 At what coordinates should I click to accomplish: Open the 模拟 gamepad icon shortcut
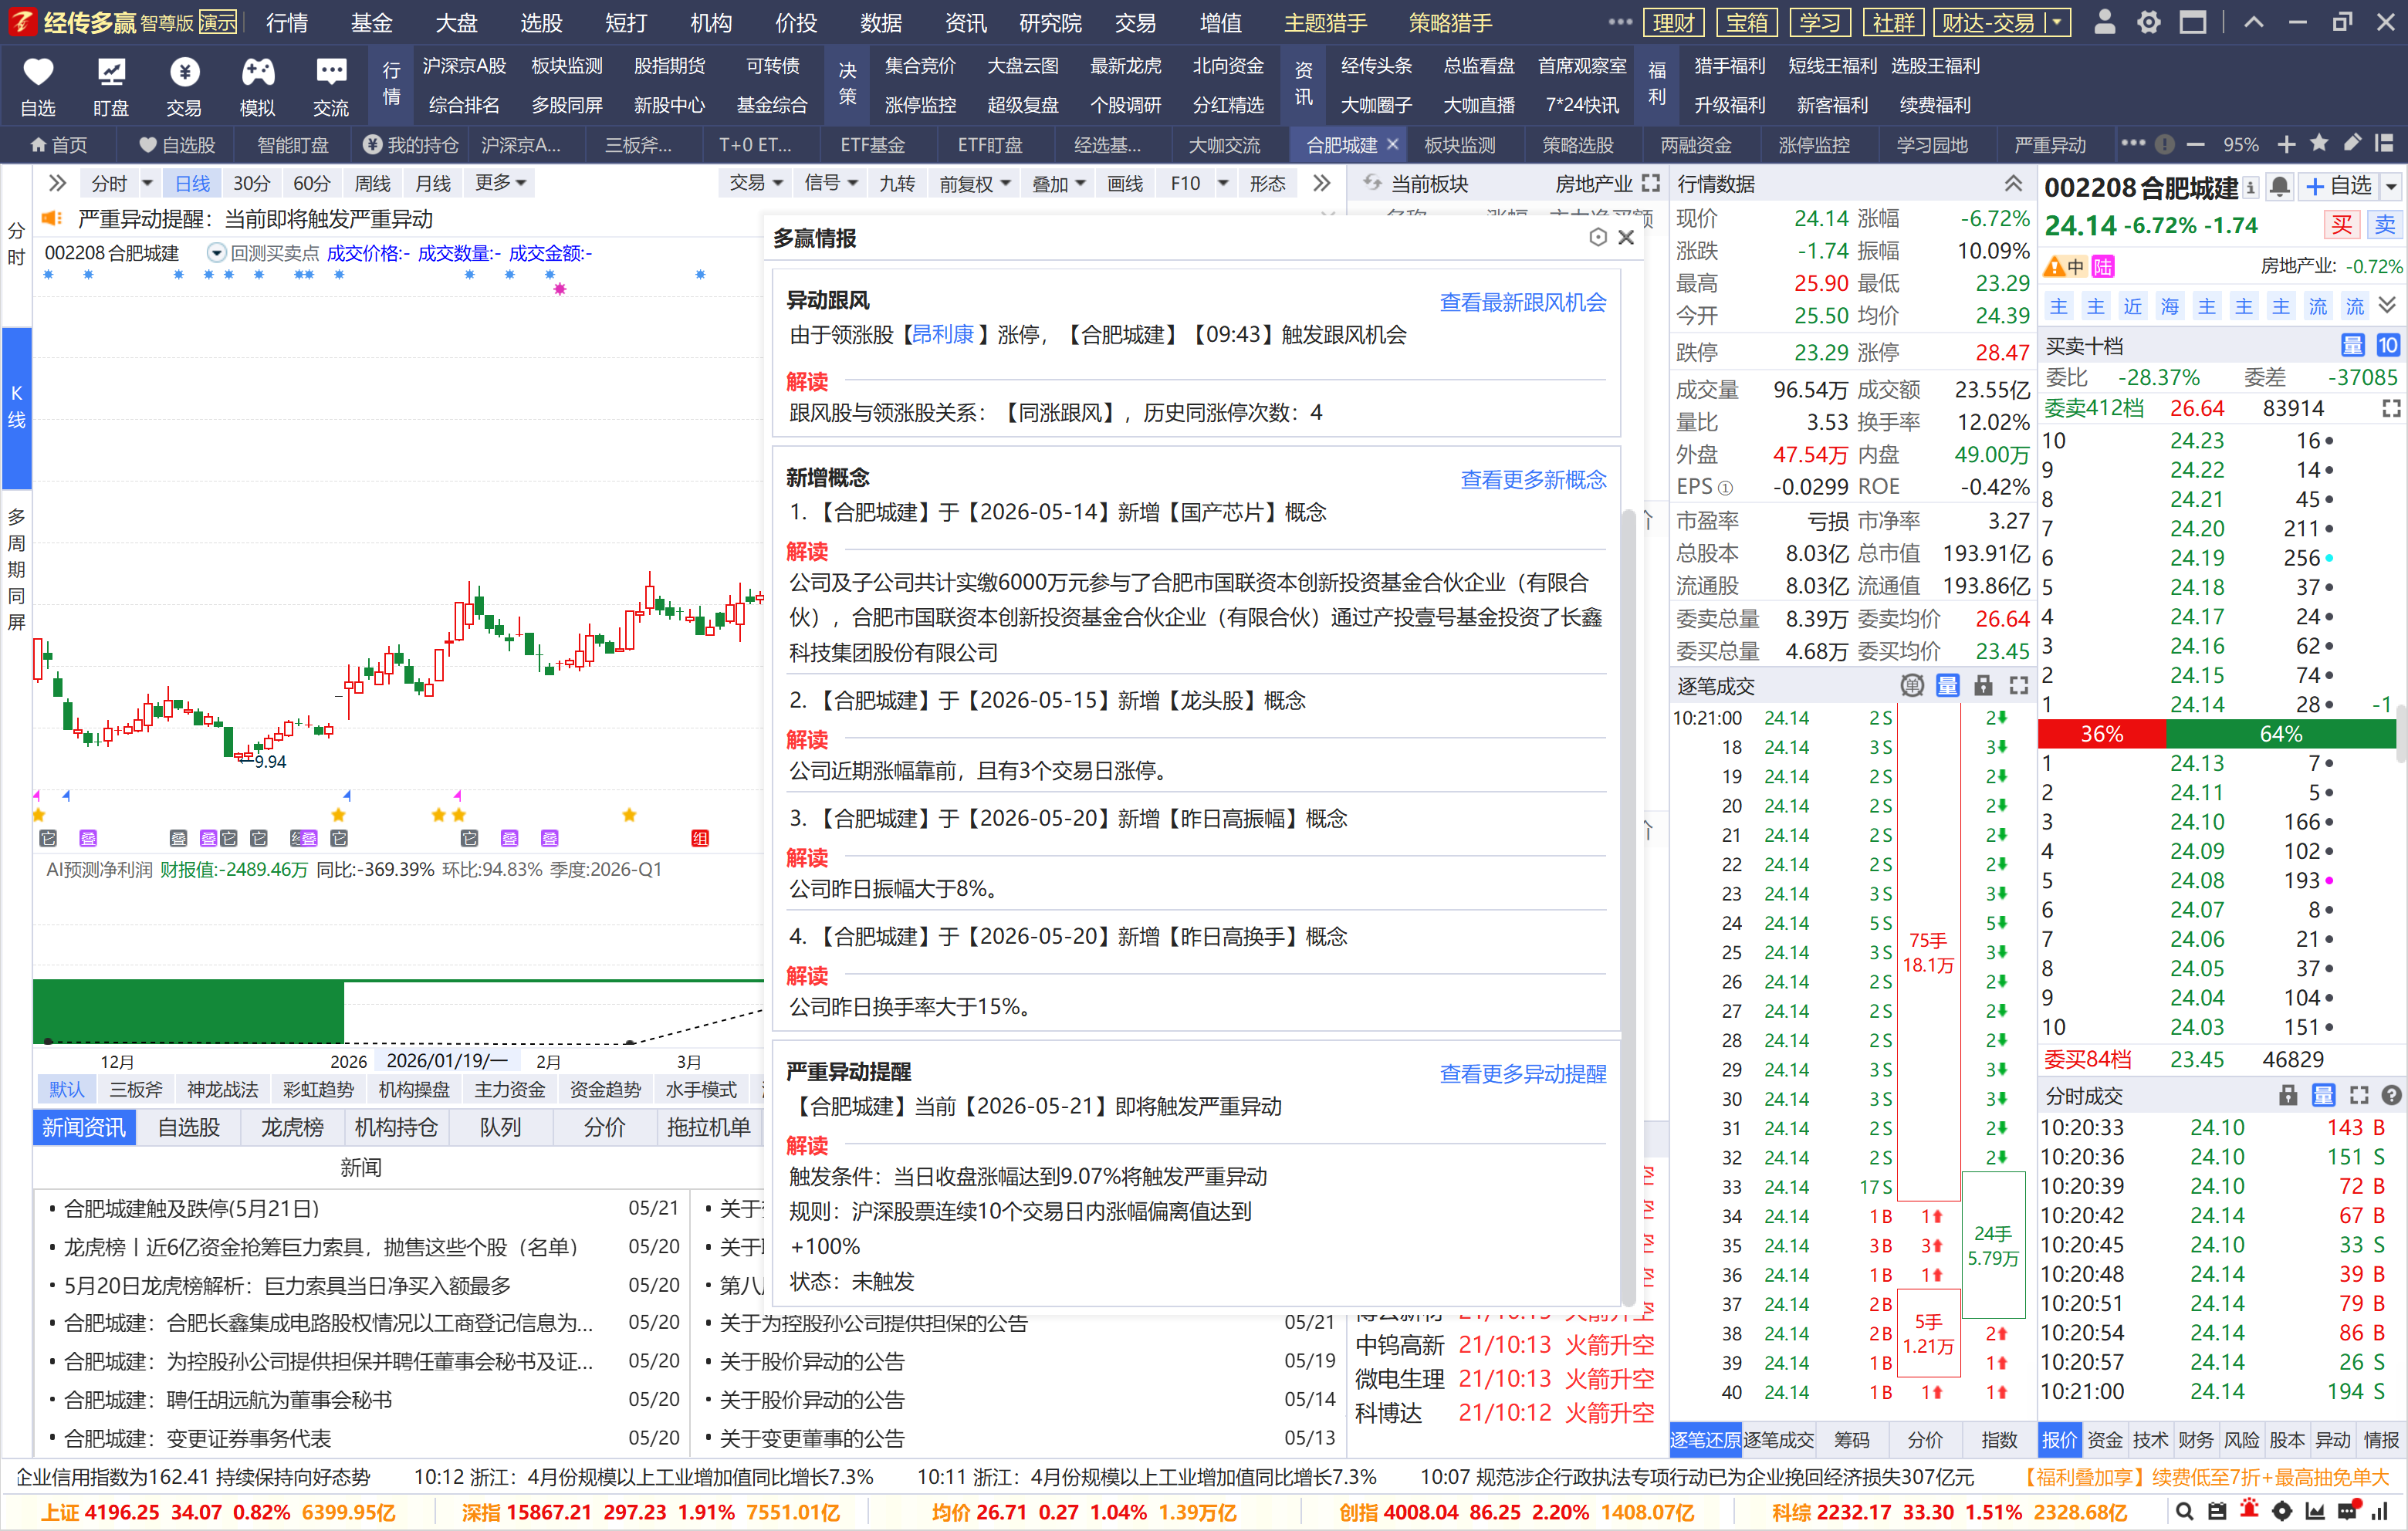(x=257, y=86)
